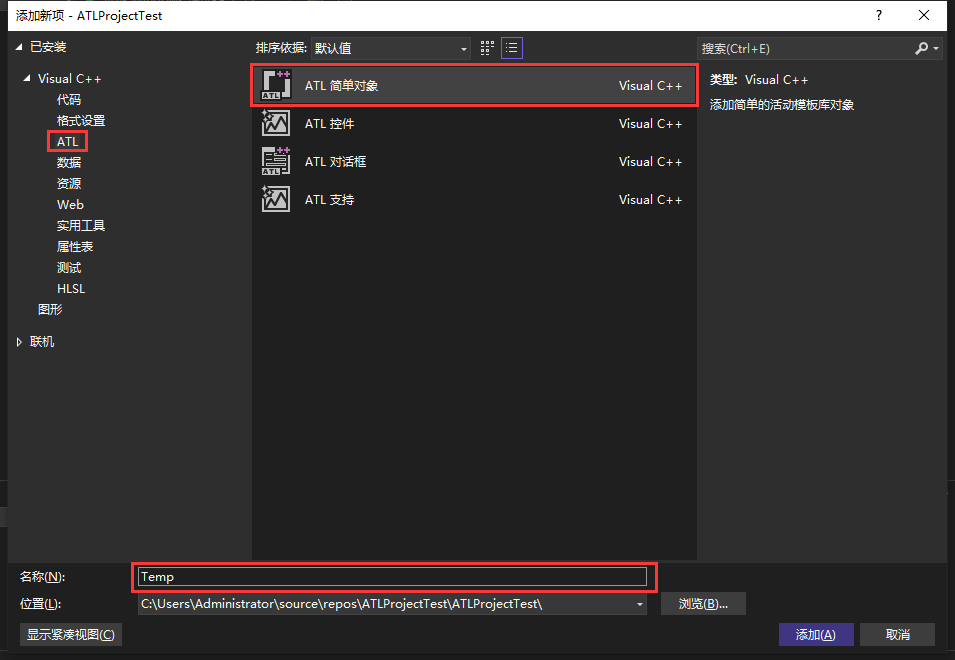Image resolution: width=955 pixels, height=660 pixels.
Task: Click the 取消 button
Action: [897, 634]
